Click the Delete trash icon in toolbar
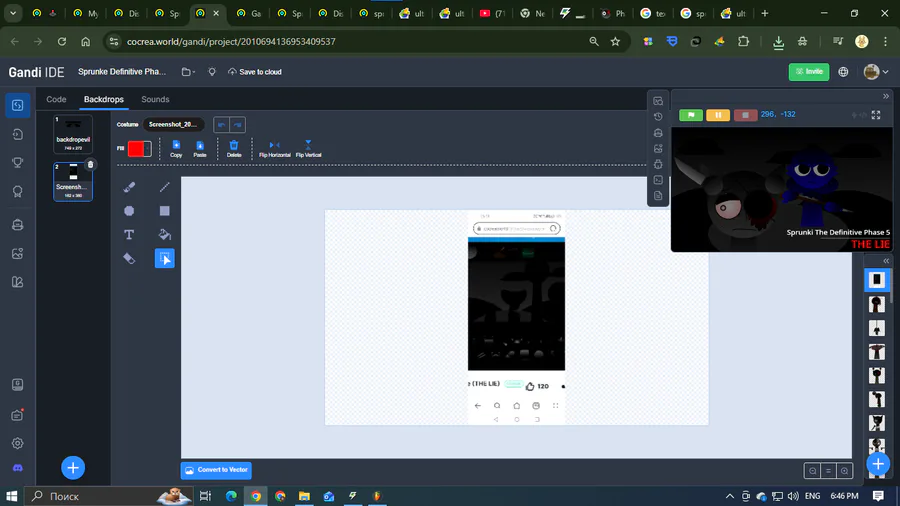This screenshot has width=900, height=506. point(234,149)
